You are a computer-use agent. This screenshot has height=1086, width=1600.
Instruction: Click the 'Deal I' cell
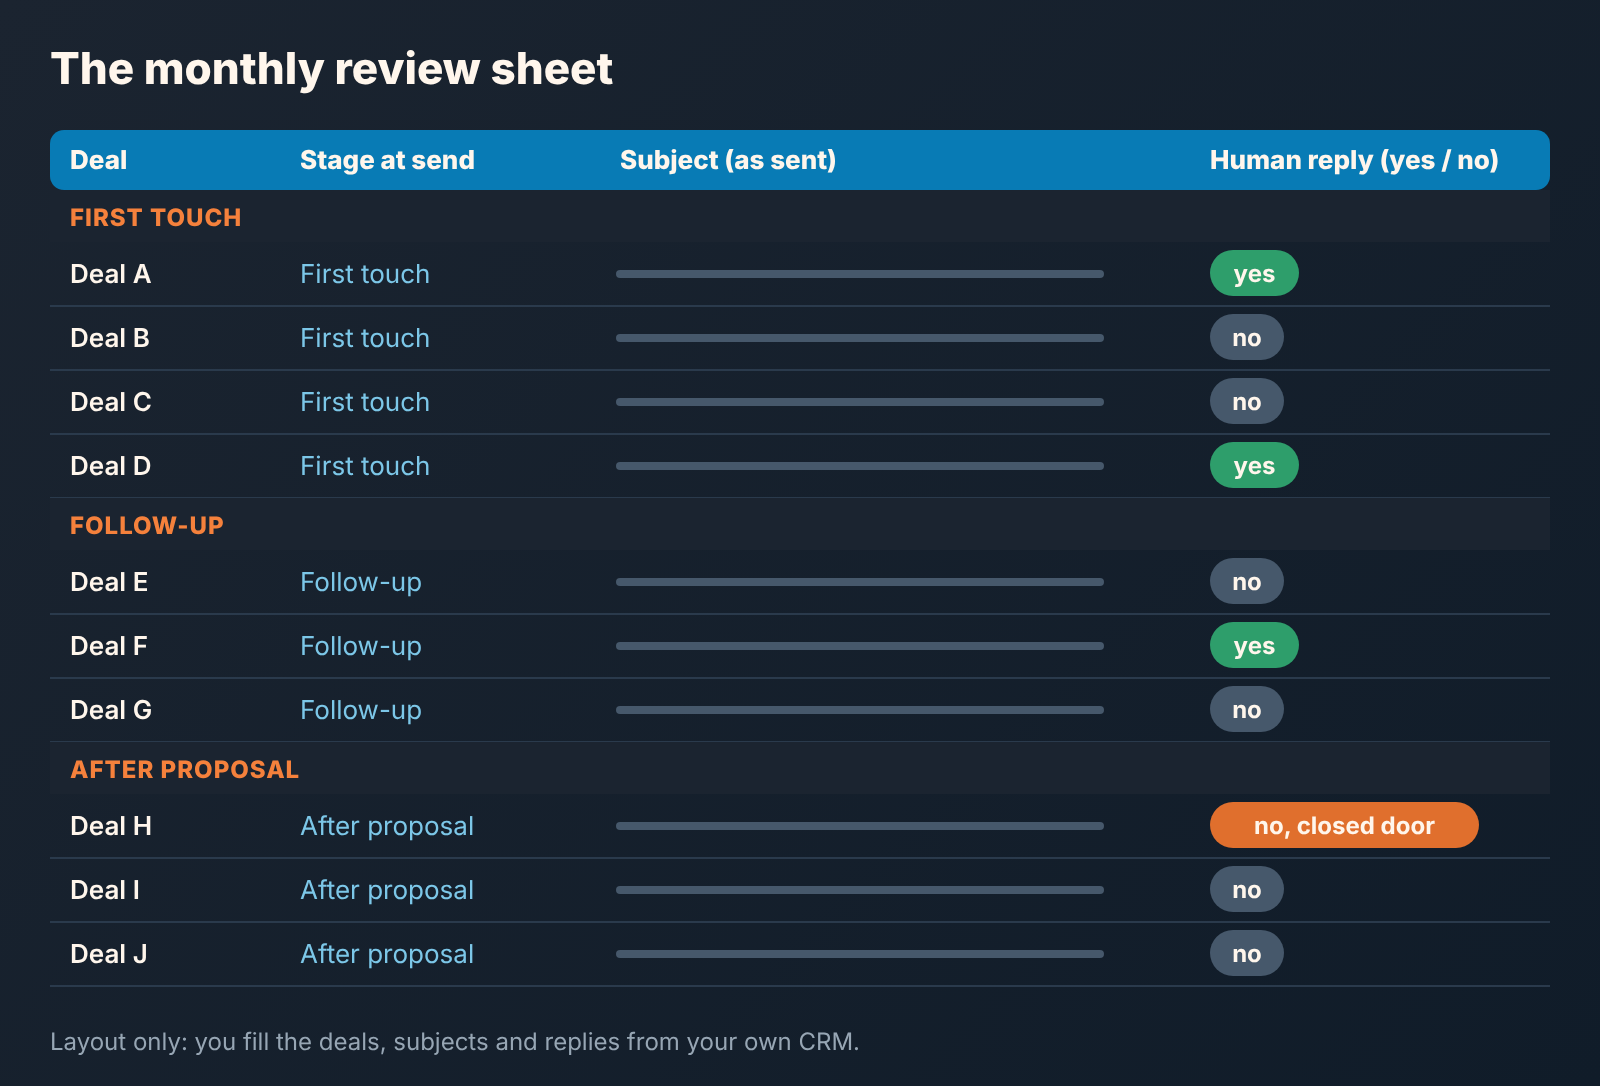[x=105, y=890]
